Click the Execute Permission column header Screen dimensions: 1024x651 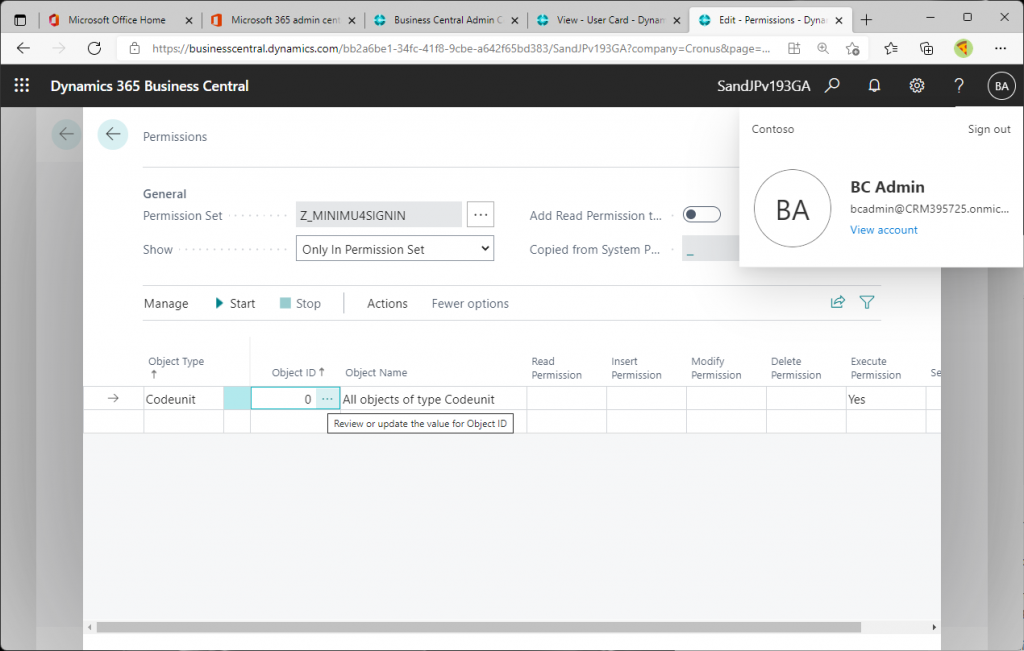point(875,368)
